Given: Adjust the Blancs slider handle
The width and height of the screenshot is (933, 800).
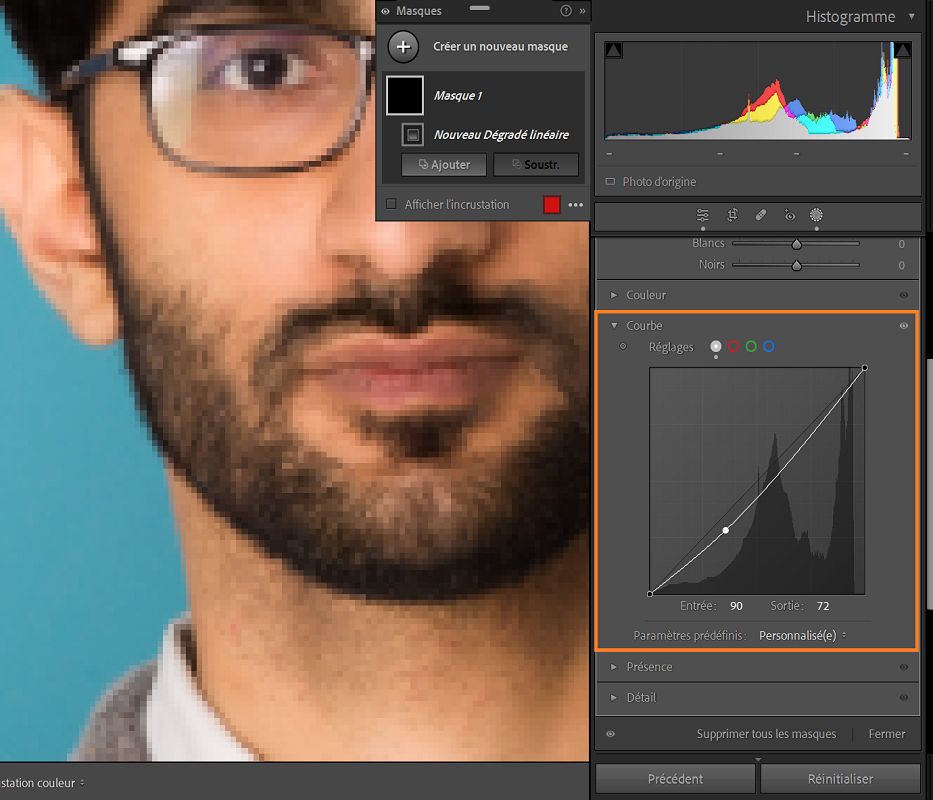Looking at the screenshot, I should [x=797, y=244].
